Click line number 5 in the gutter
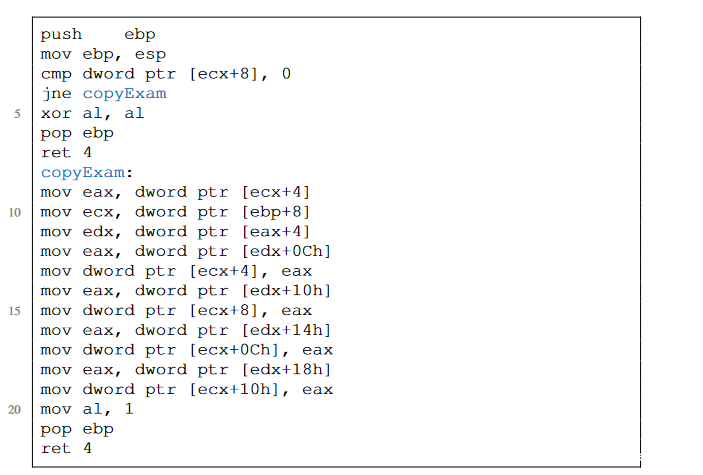 click(17, 113)
